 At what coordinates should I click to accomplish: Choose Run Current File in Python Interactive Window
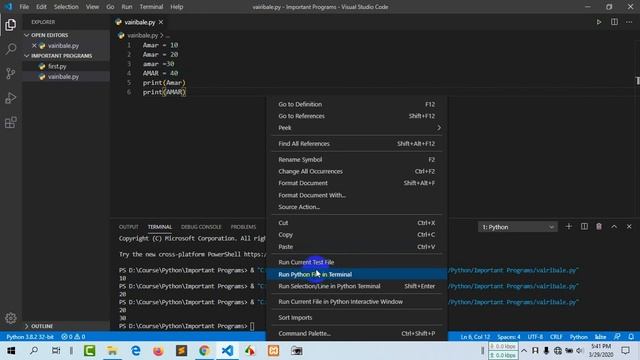coord(357,302)
